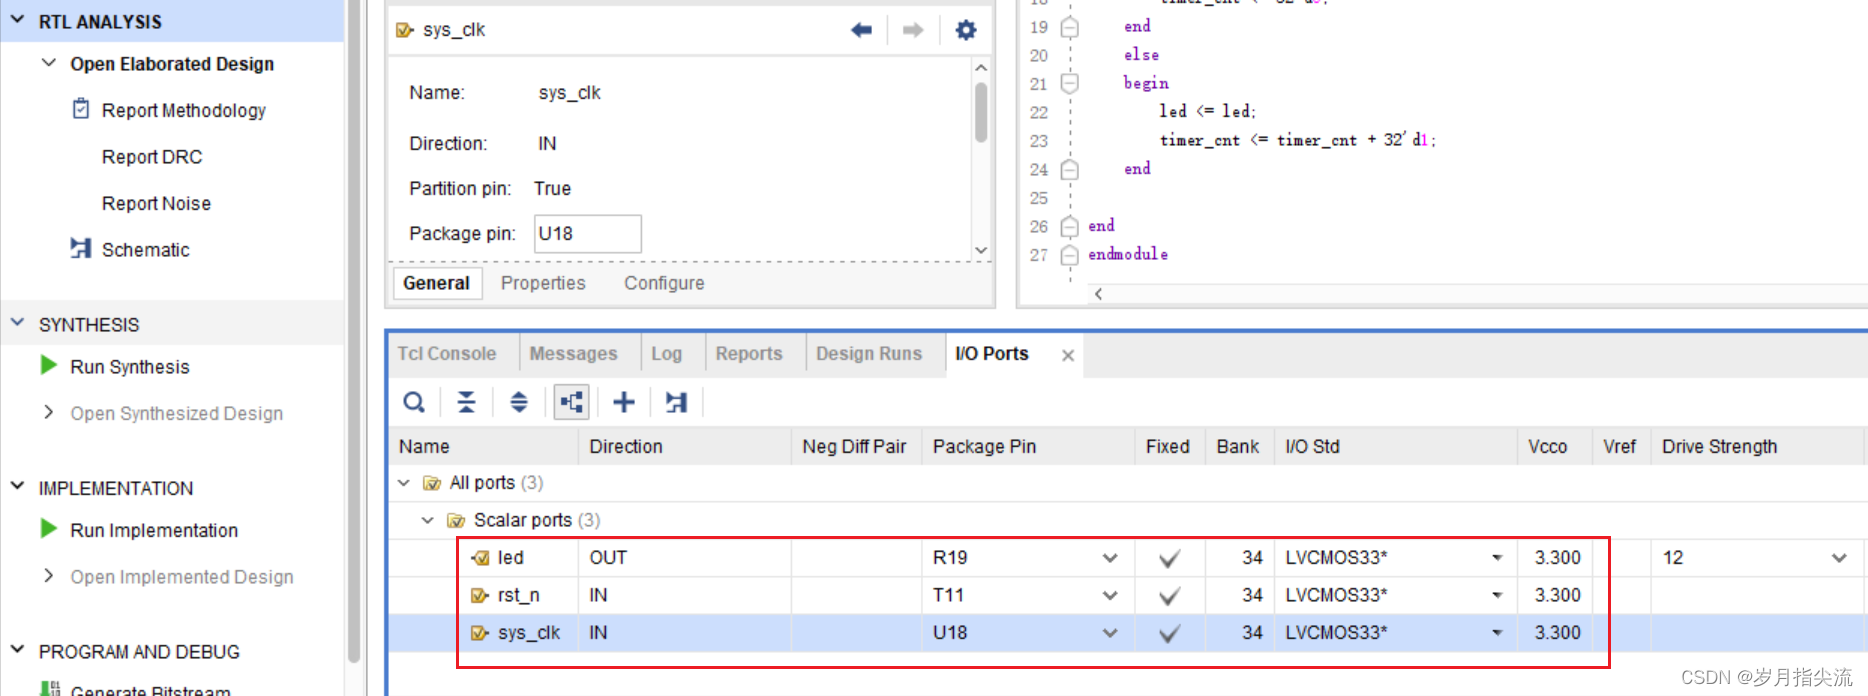Collapse the SYNTHESIS section
The width and height of the screenshot is (1868, 696).
[17, 323]
